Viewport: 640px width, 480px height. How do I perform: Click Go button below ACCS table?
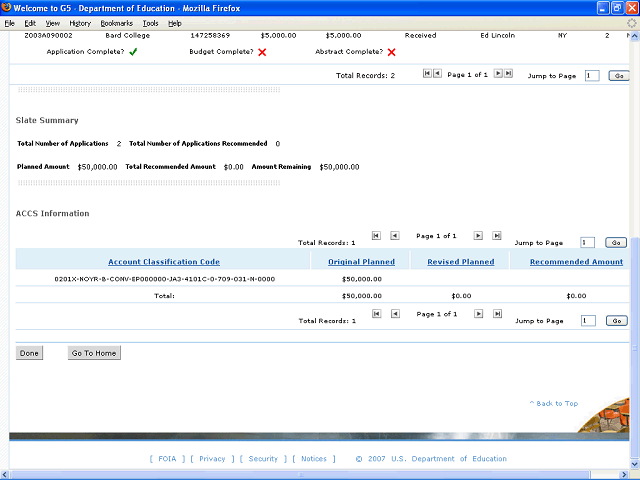(617, 321)
